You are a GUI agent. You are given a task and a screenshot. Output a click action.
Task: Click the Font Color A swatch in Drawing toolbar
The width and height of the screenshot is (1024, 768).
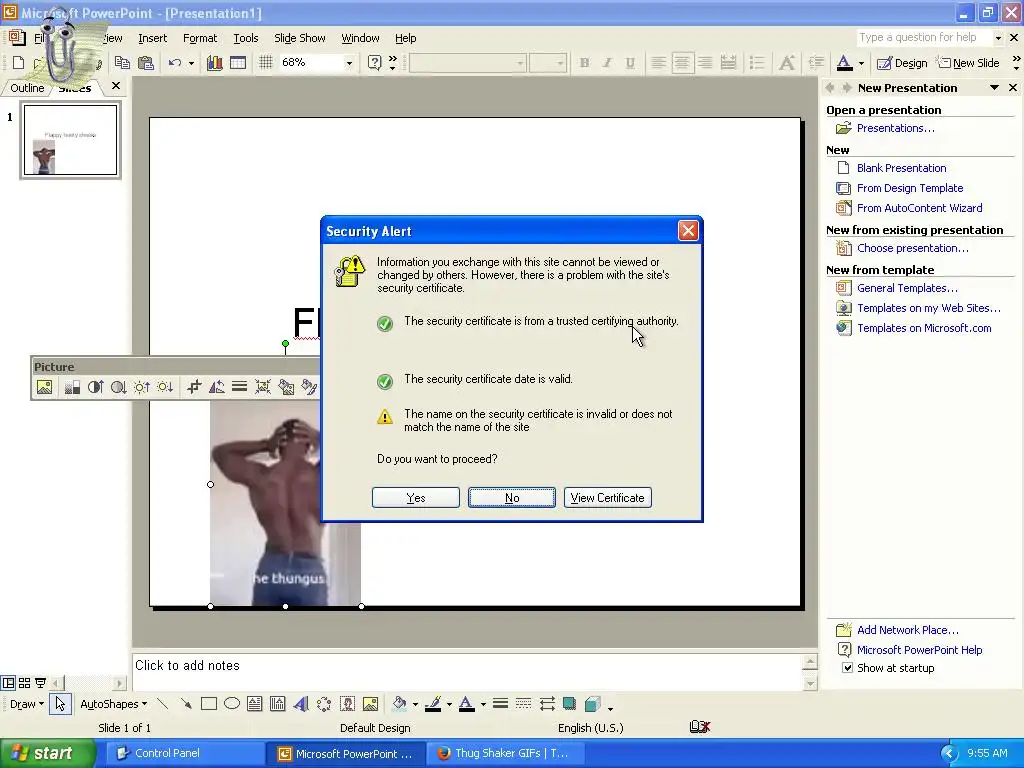tap(466, 704)
